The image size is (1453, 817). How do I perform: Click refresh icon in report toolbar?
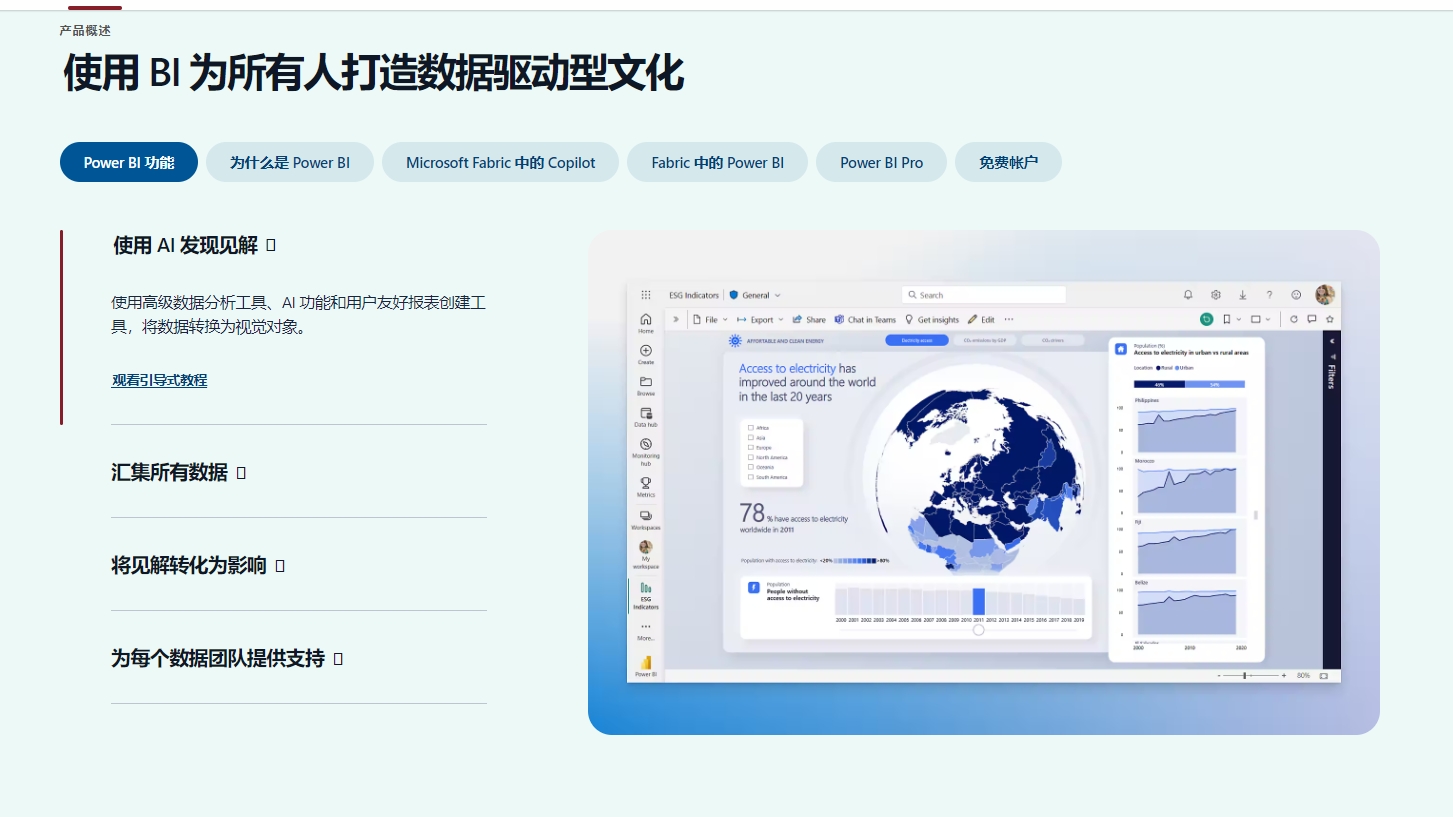(1294, 319)
